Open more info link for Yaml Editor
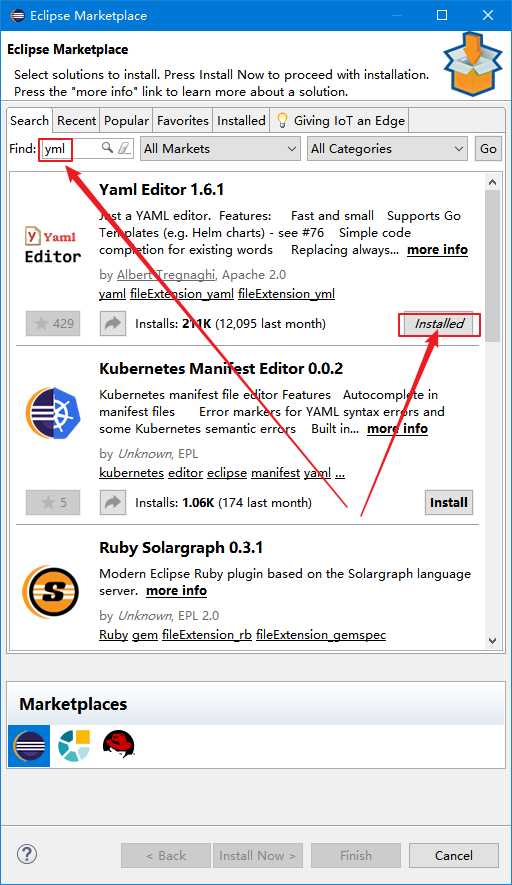512x885 pixels. point(437,249)
